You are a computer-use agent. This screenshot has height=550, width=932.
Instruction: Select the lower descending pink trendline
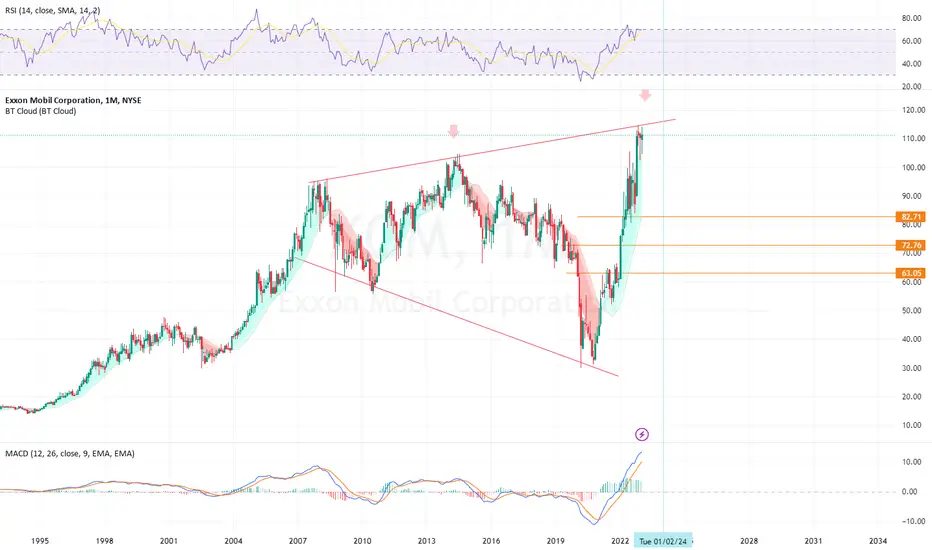[x=456, y=316]
